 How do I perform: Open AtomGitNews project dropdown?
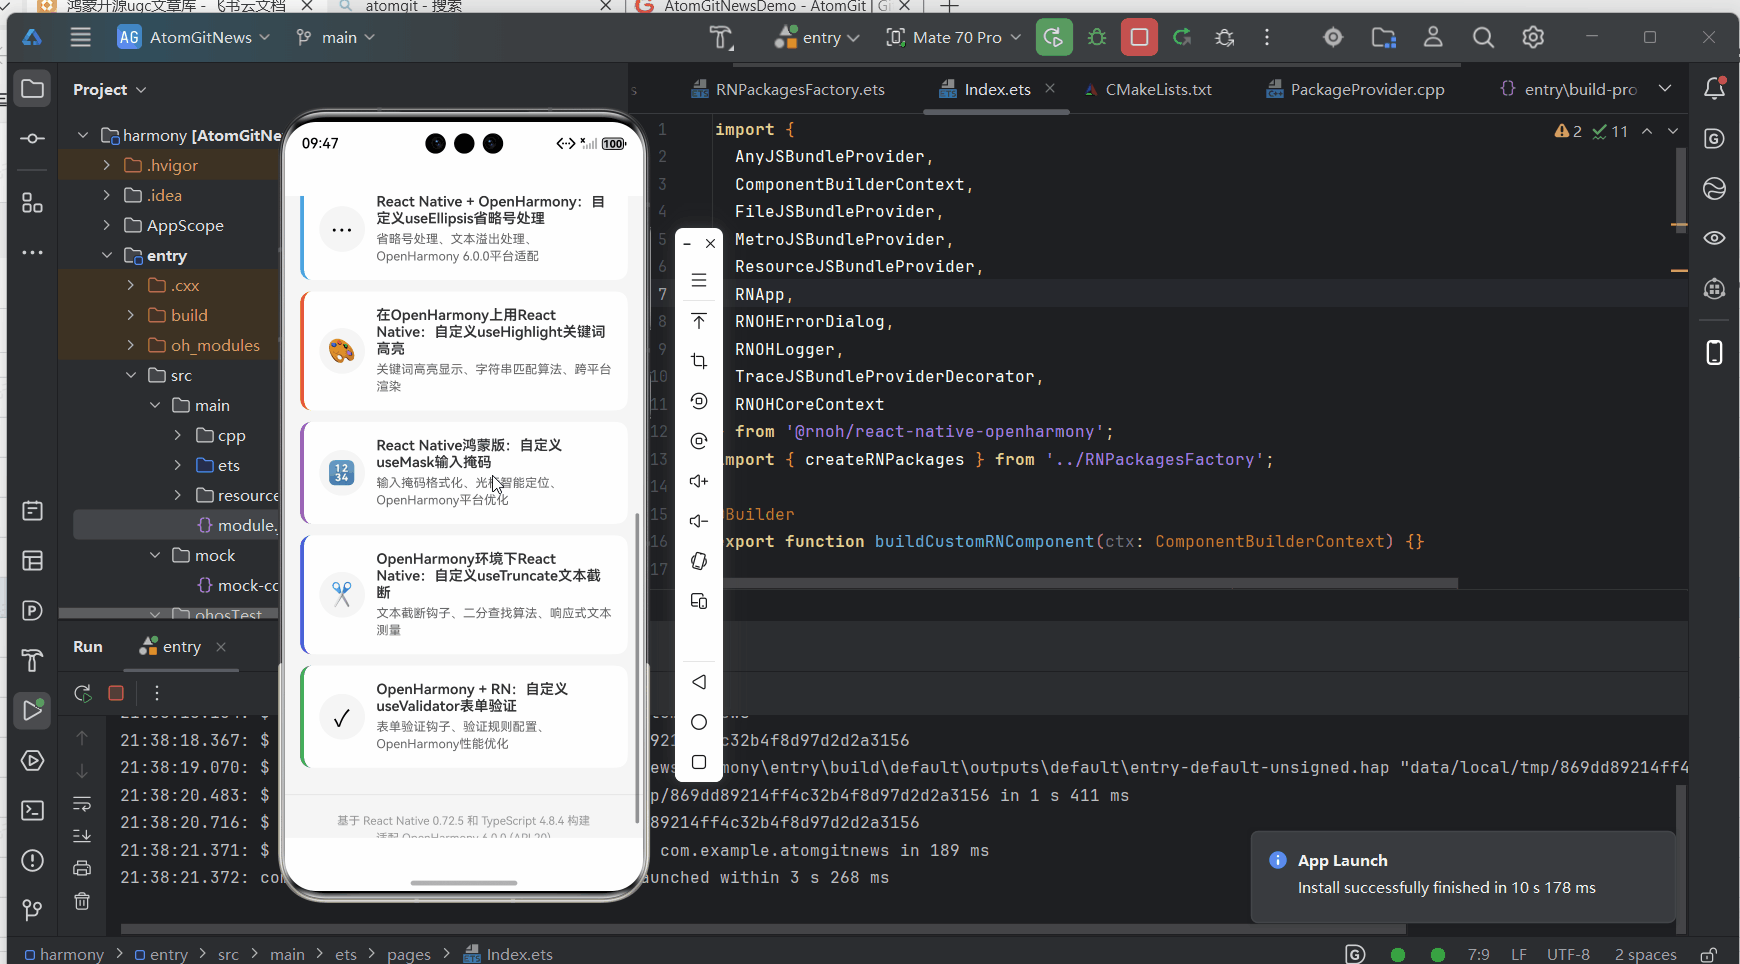194,38
